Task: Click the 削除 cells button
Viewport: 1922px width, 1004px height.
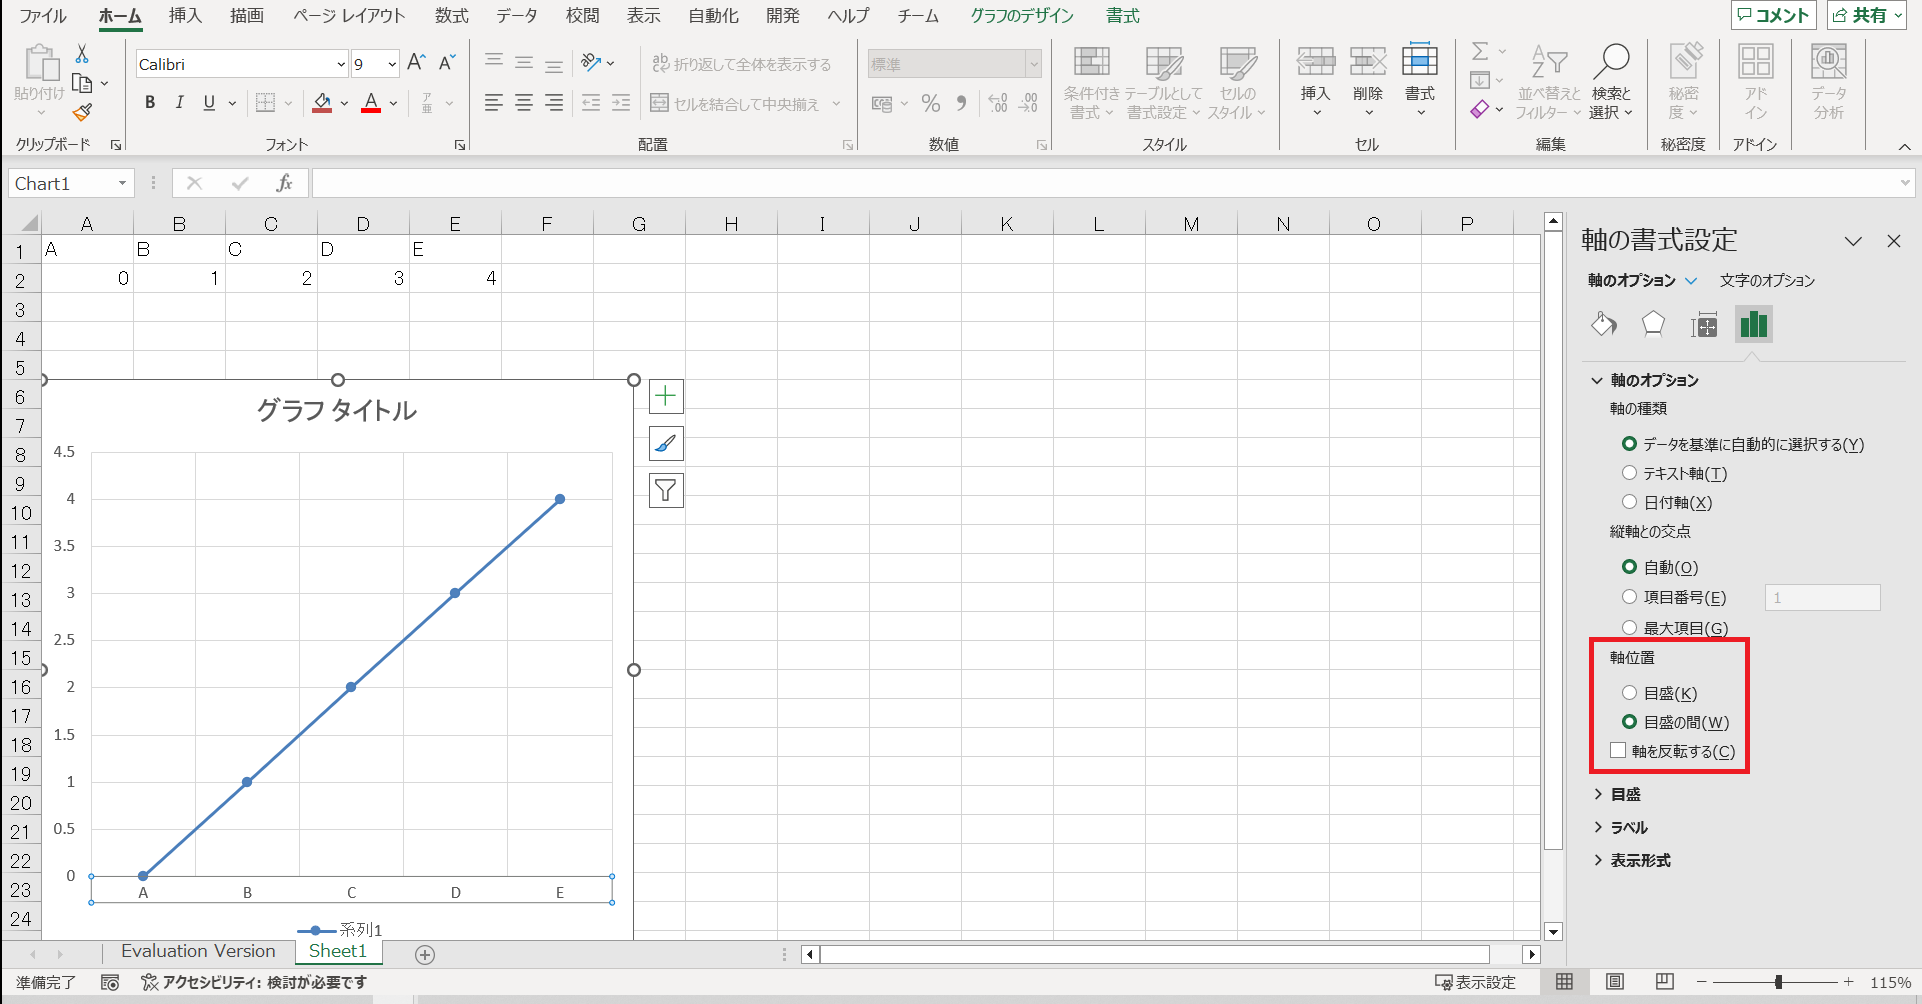Action: [x=1368, y=82]
